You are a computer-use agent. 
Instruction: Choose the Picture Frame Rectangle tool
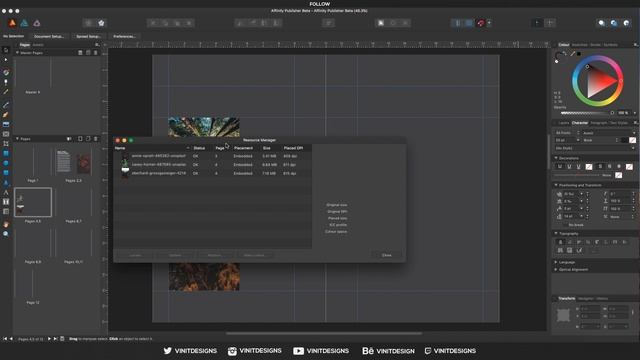(6, 134)
